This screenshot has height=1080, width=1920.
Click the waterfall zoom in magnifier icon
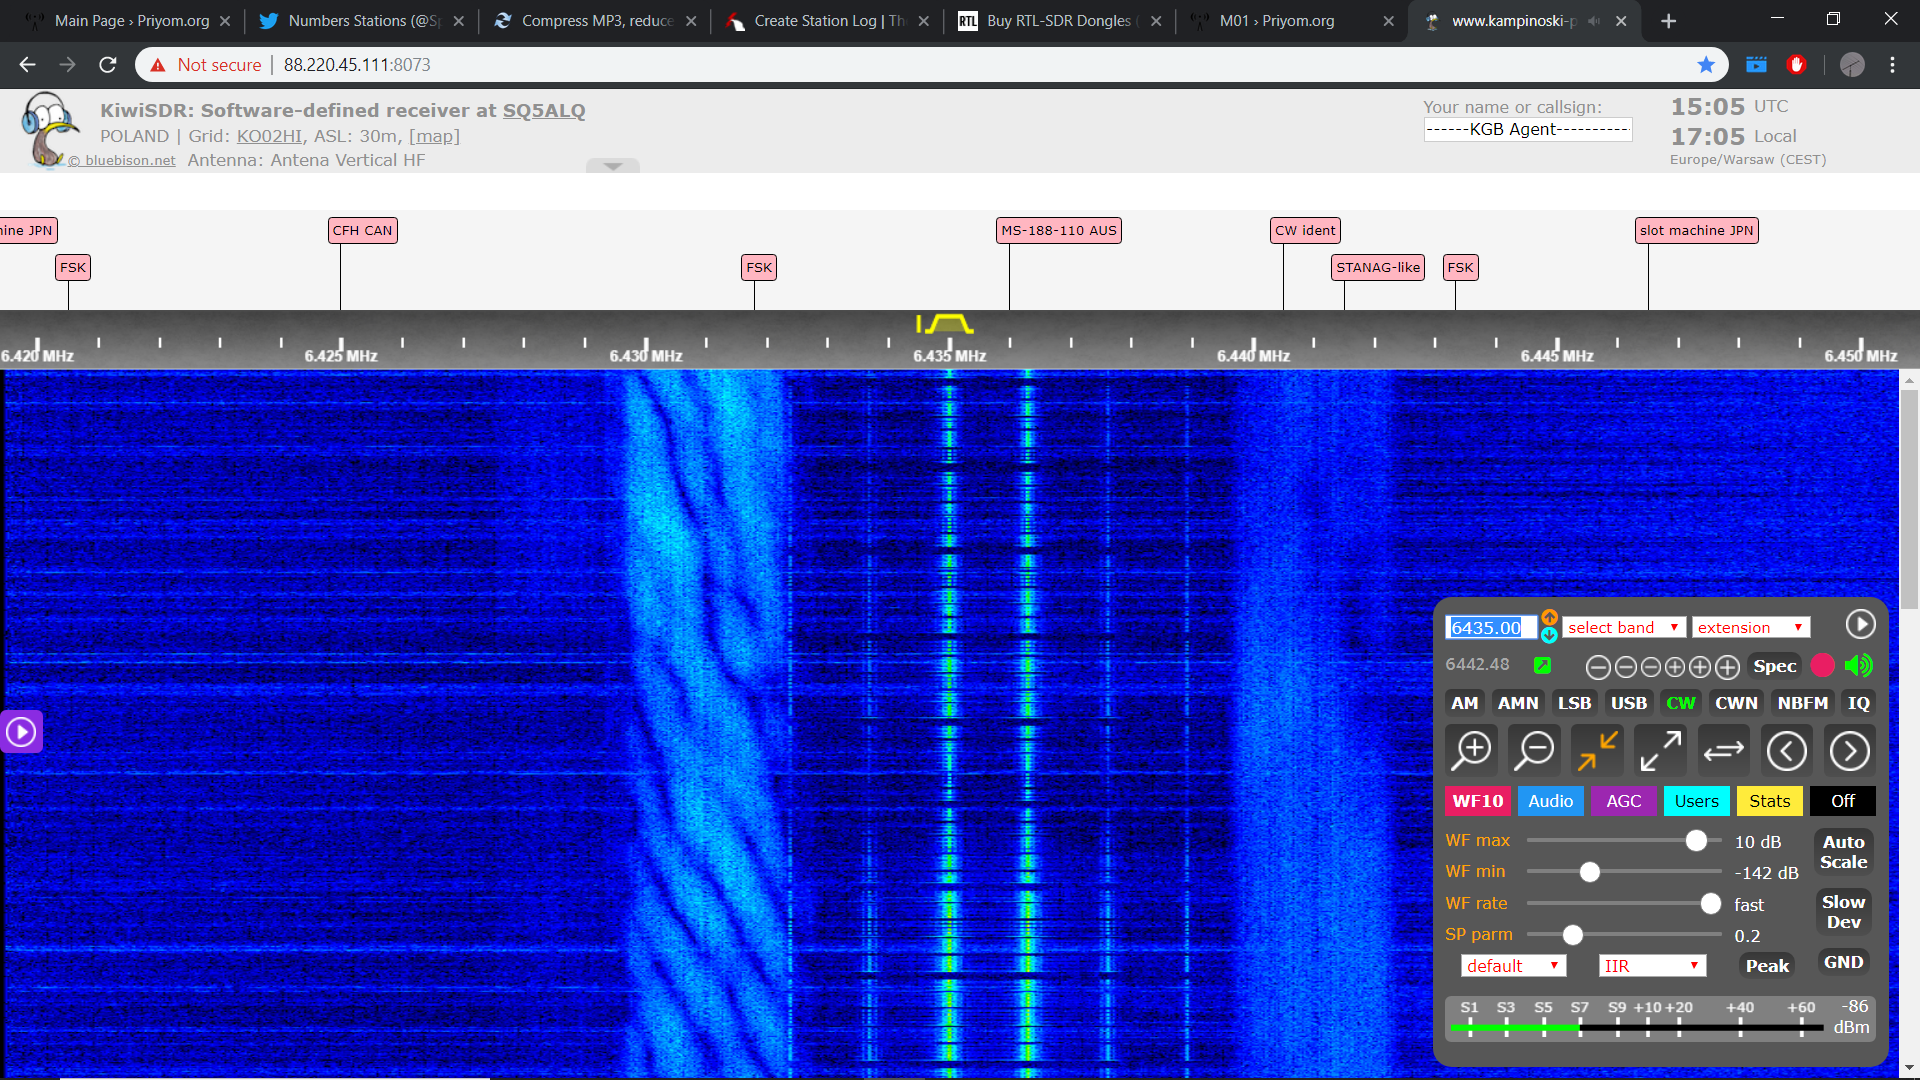[1472, 750]
